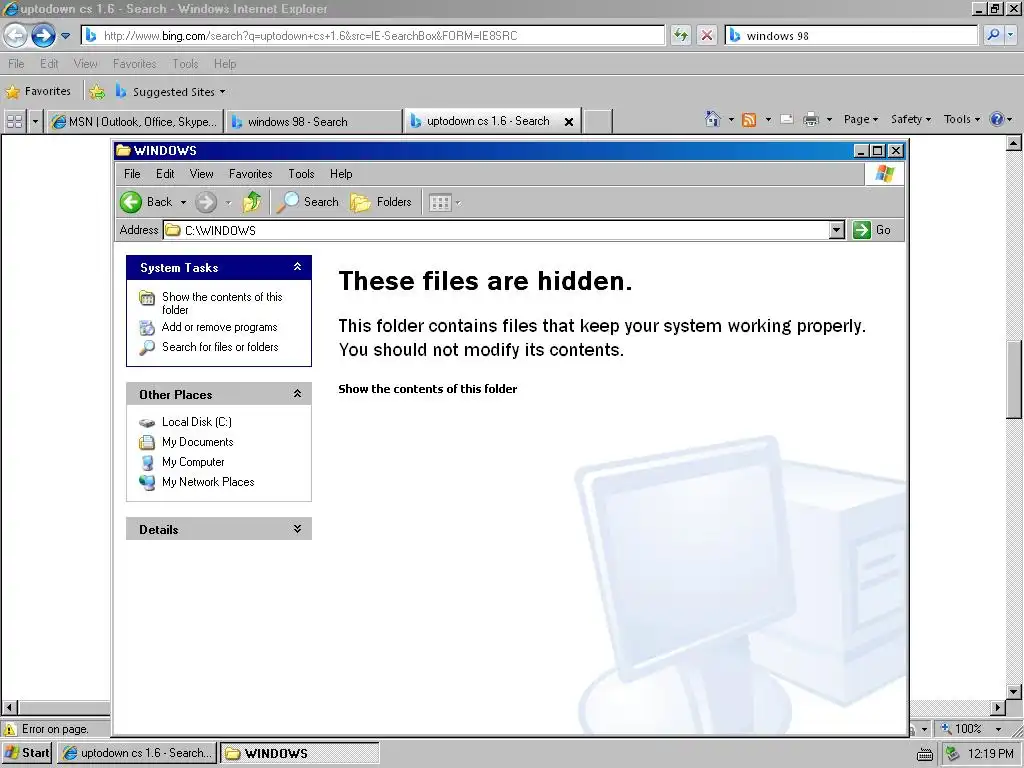This screenshot has height=768, width=1024.
Task: Click the Local Disk (C:) link
Action: click(x=197, y=422)
